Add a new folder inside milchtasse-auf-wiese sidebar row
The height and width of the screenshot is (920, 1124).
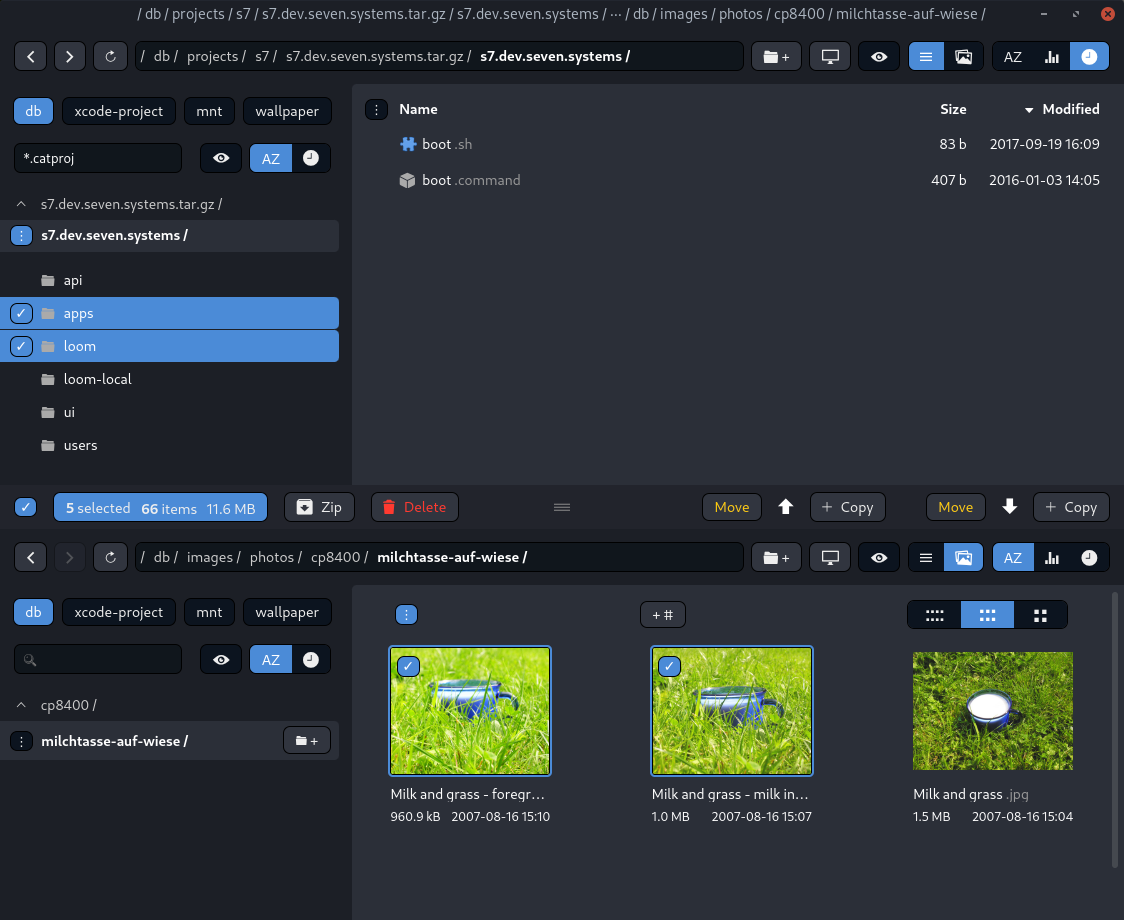pyautogui.click(x=307, y=741)
